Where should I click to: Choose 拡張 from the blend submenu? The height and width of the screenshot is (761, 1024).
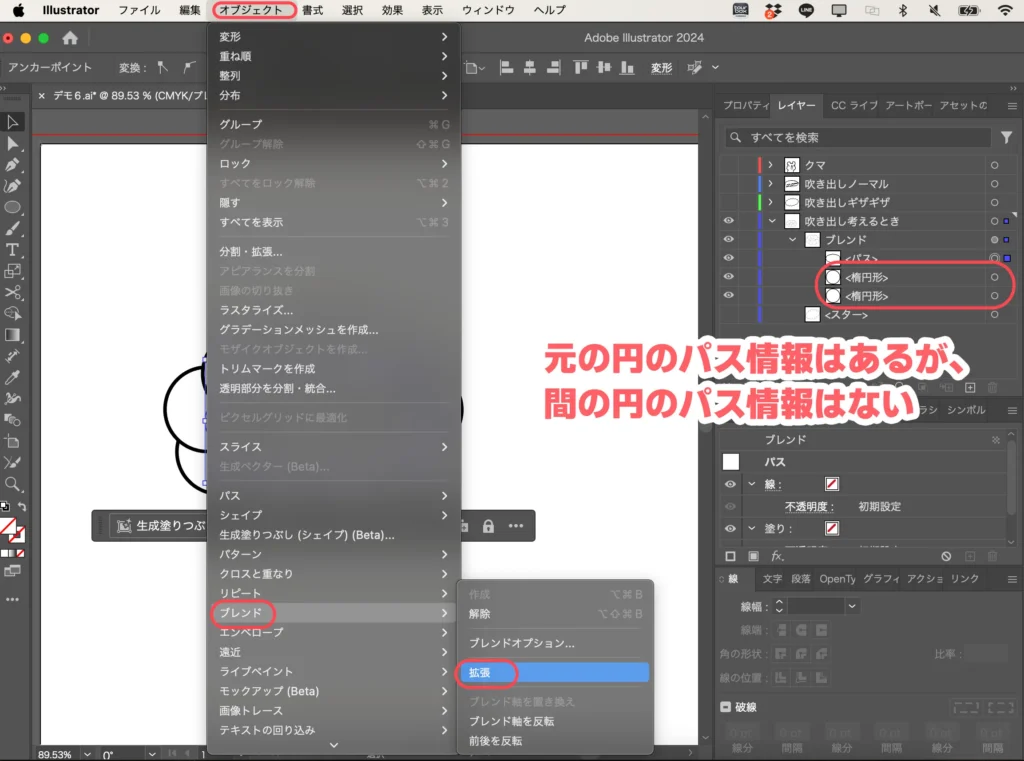(x=486, y=674)
